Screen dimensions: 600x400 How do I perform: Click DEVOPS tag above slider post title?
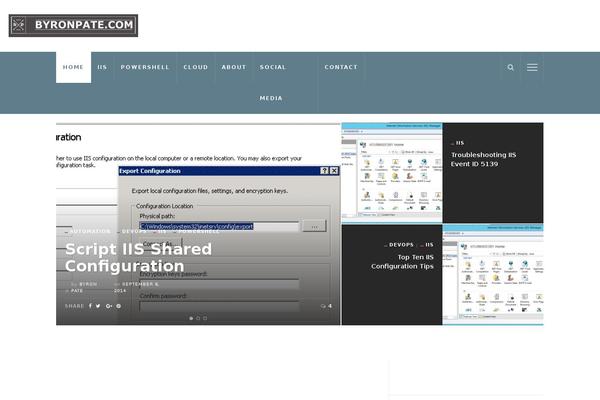click(x=134, y=231)
